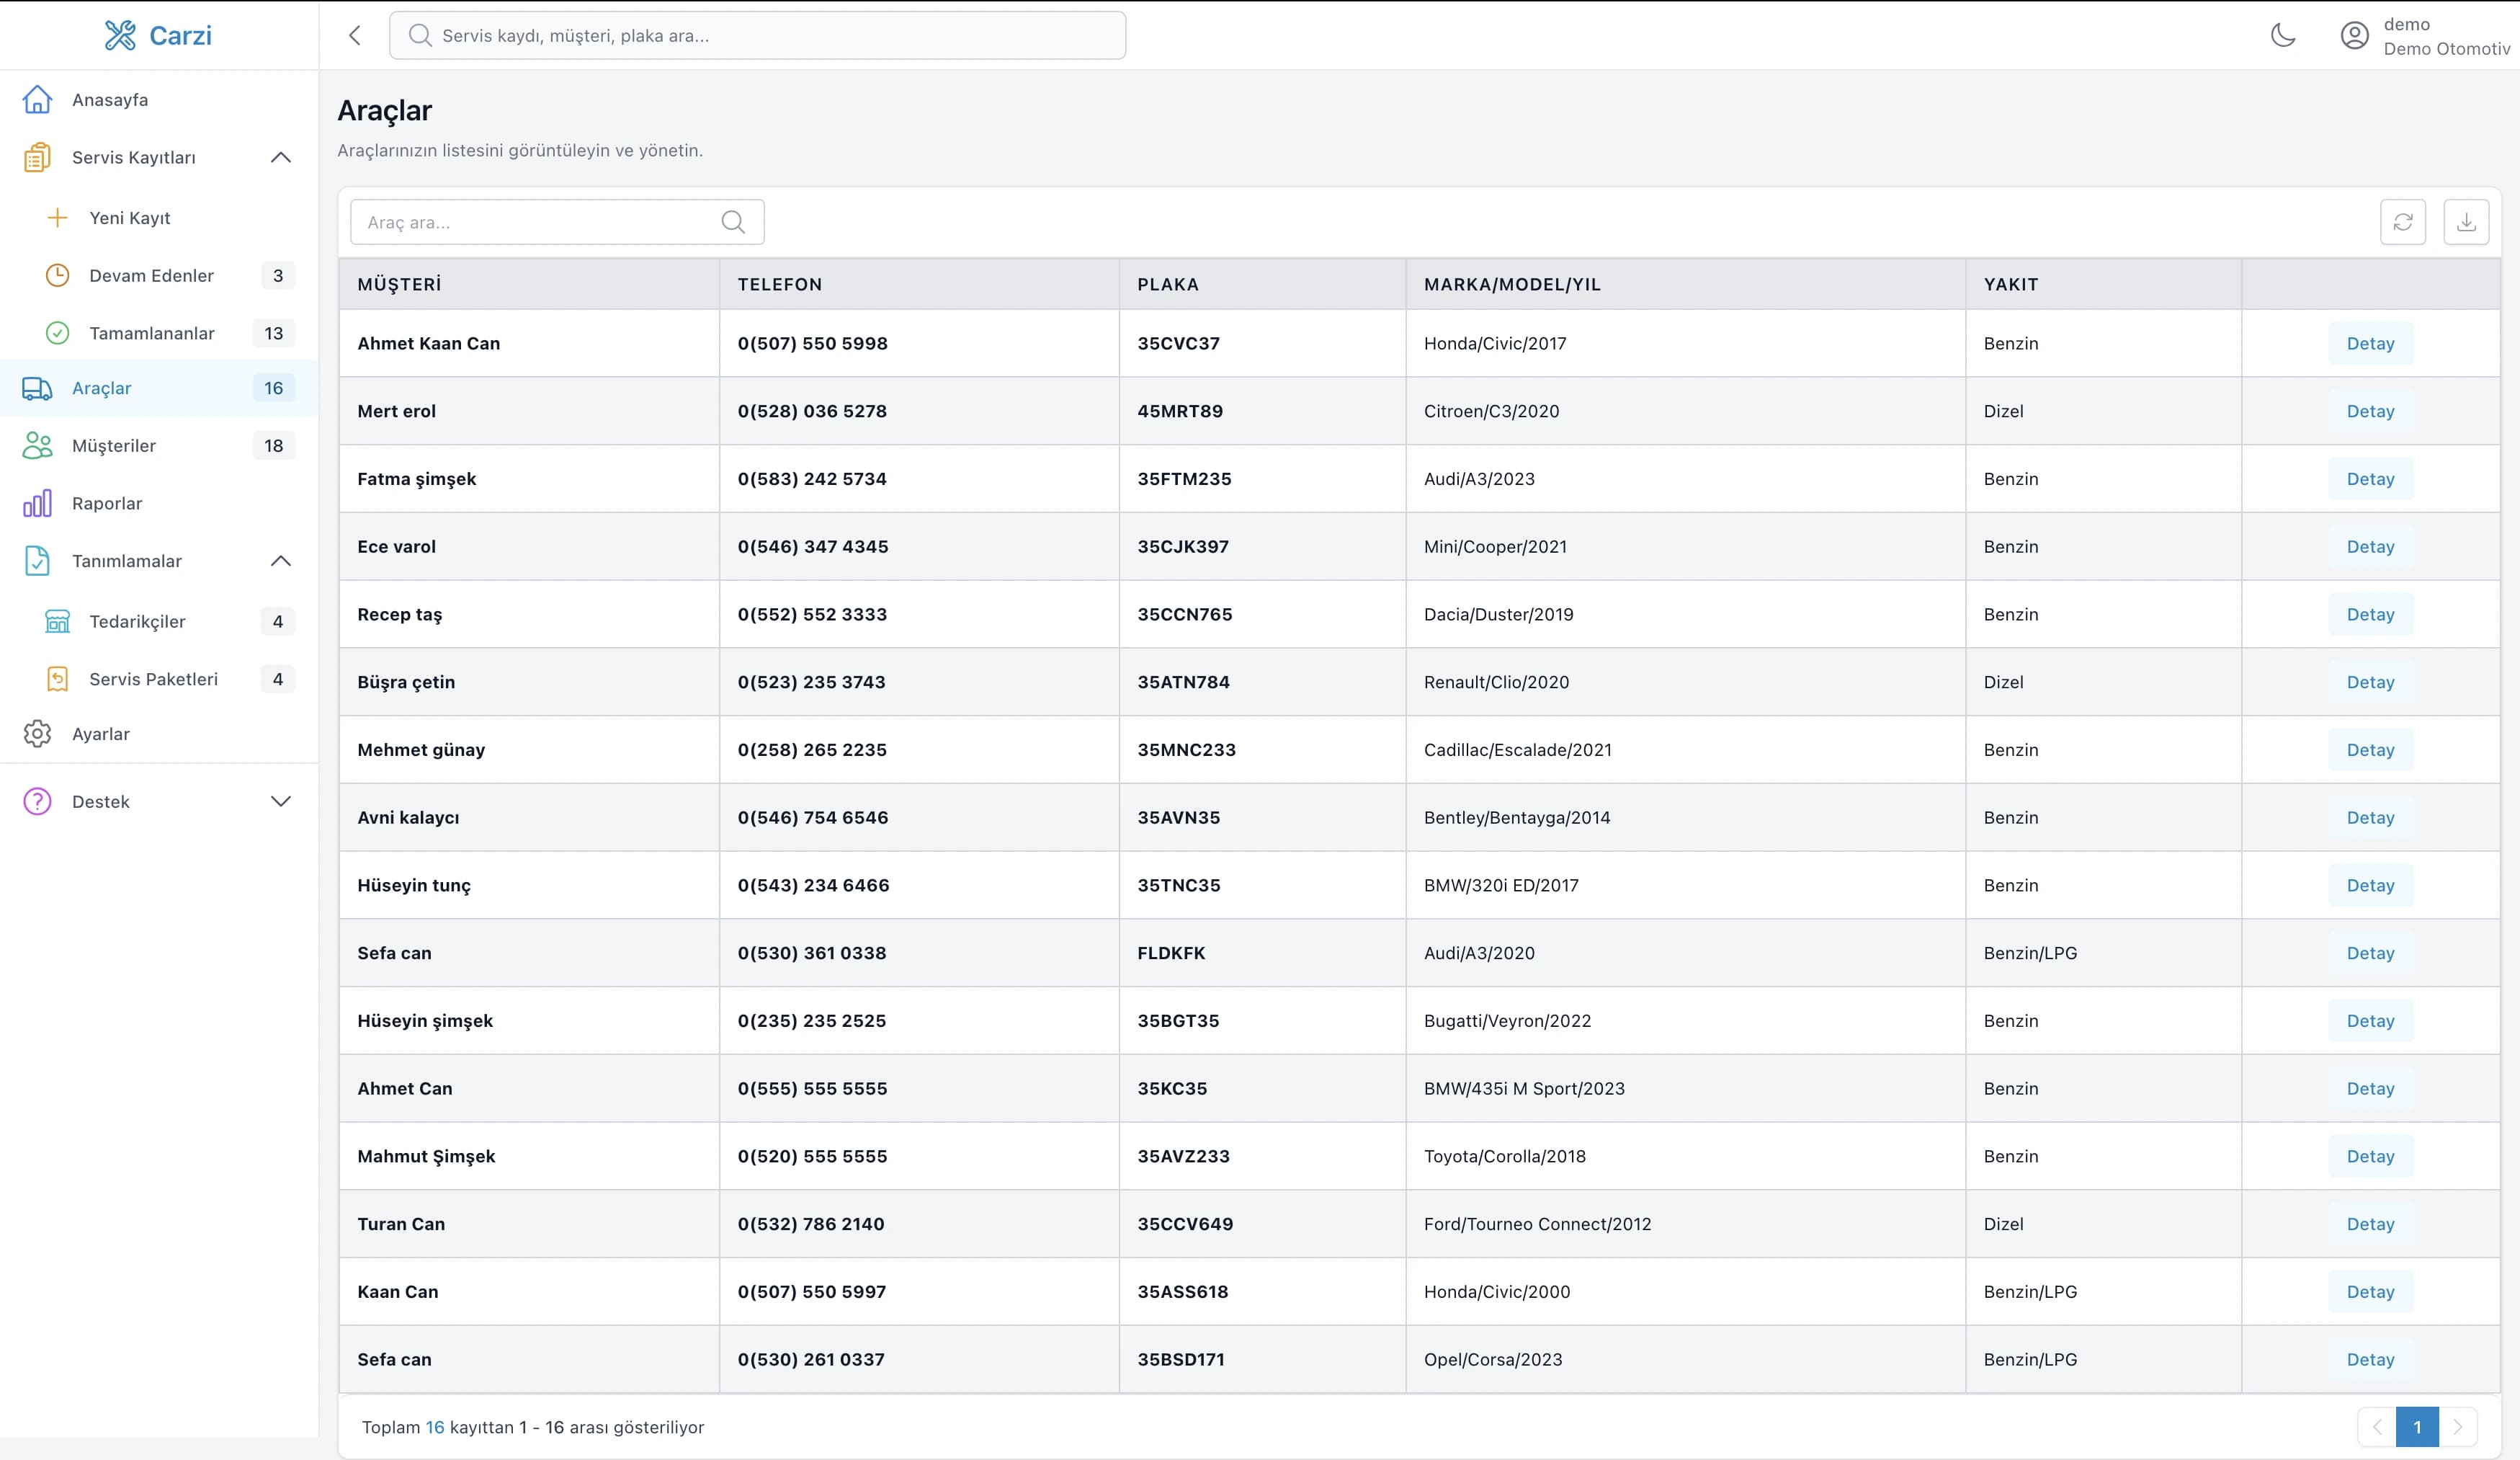The height and width of the screenshot is (1460, 2520).
Task: Go to pagination page 1
Action: coord(2417,1427)
